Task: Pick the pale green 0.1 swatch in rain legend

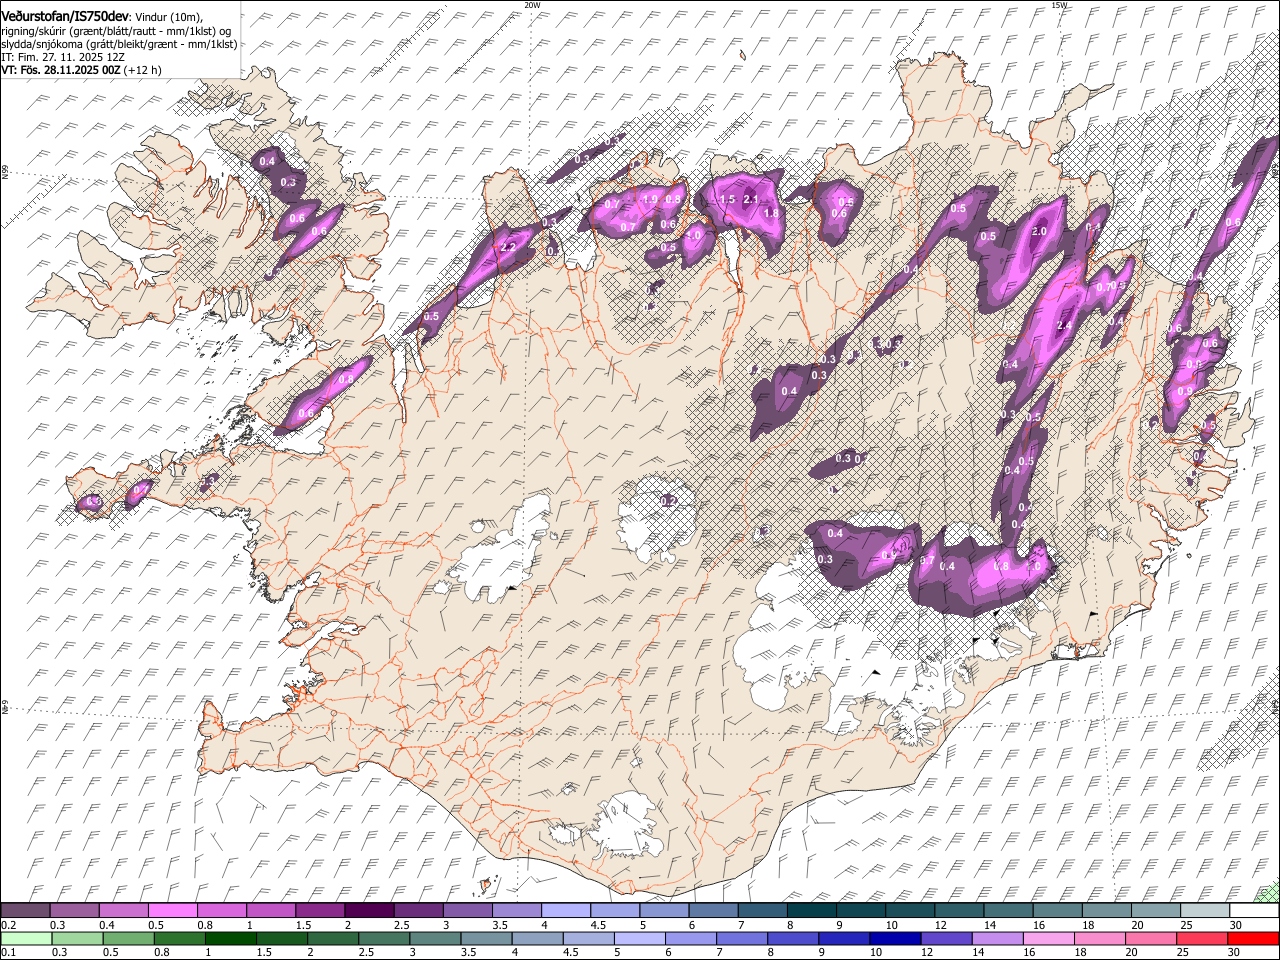Action: tap(25, 938)
